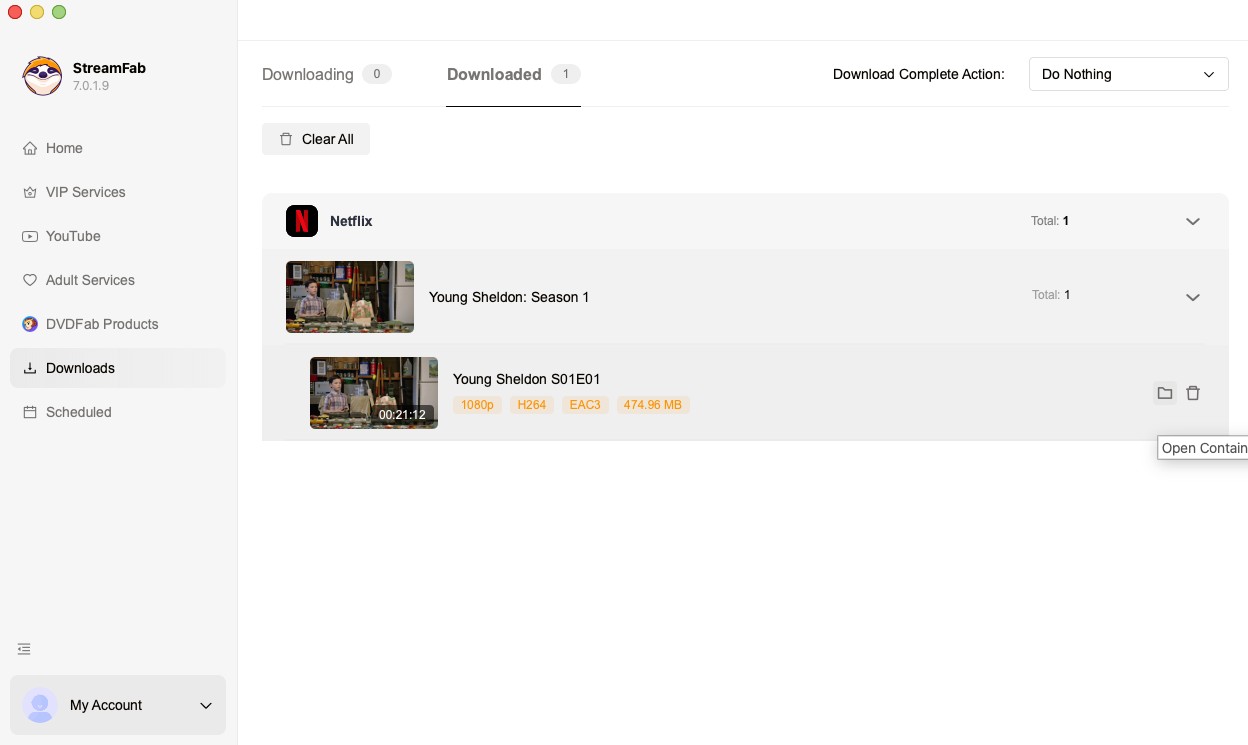Click the Downloads entry to highlight it
Image resolution: width=1248 pixels, height=745 pixels.
pos(80,368)
